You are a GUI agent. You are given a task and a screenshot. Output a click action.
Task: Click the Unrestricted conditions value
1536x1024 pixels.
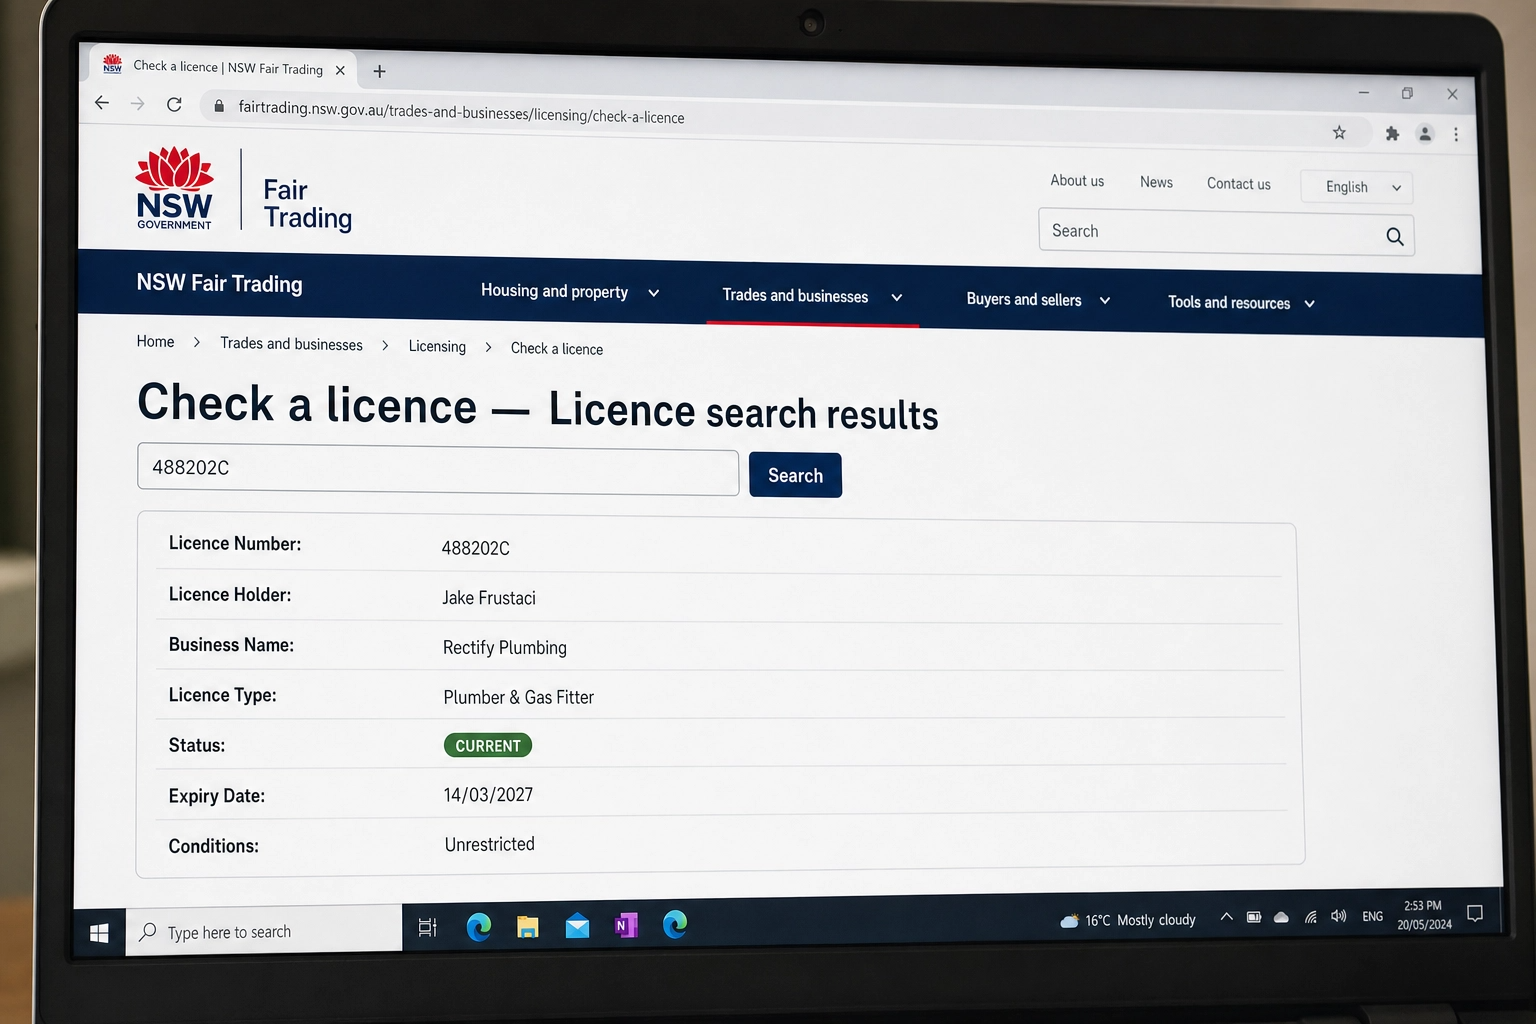490,844
